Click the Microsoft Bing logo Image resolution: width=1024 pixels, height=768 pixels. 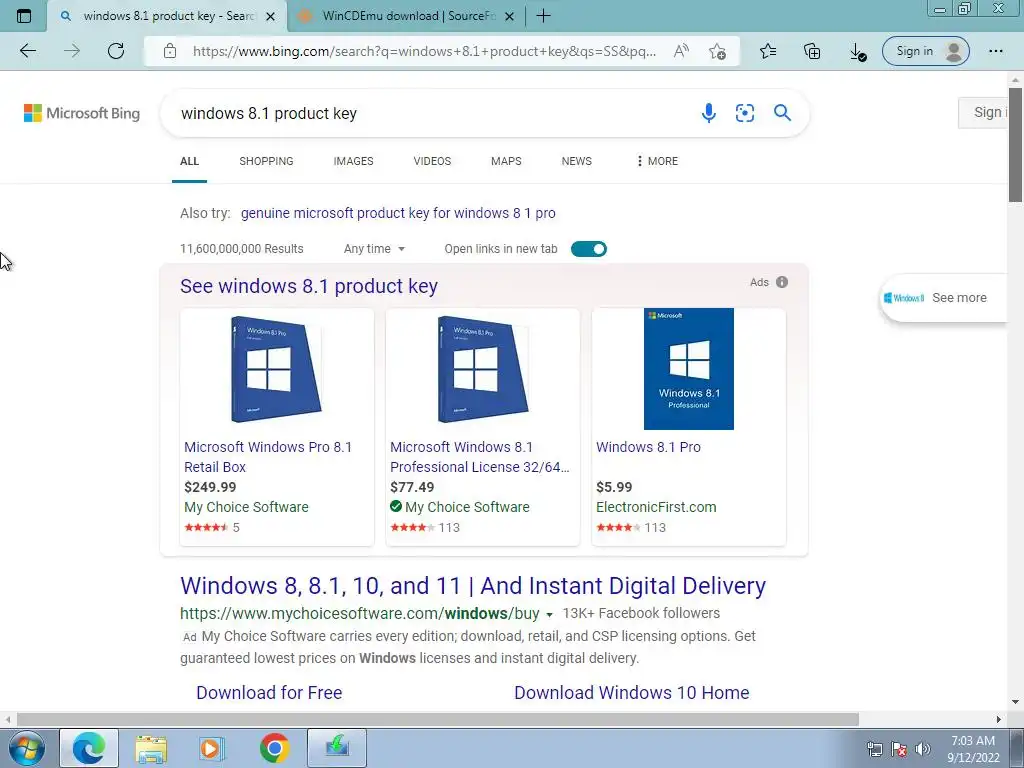pyautogui.click(x=82, y=113)
